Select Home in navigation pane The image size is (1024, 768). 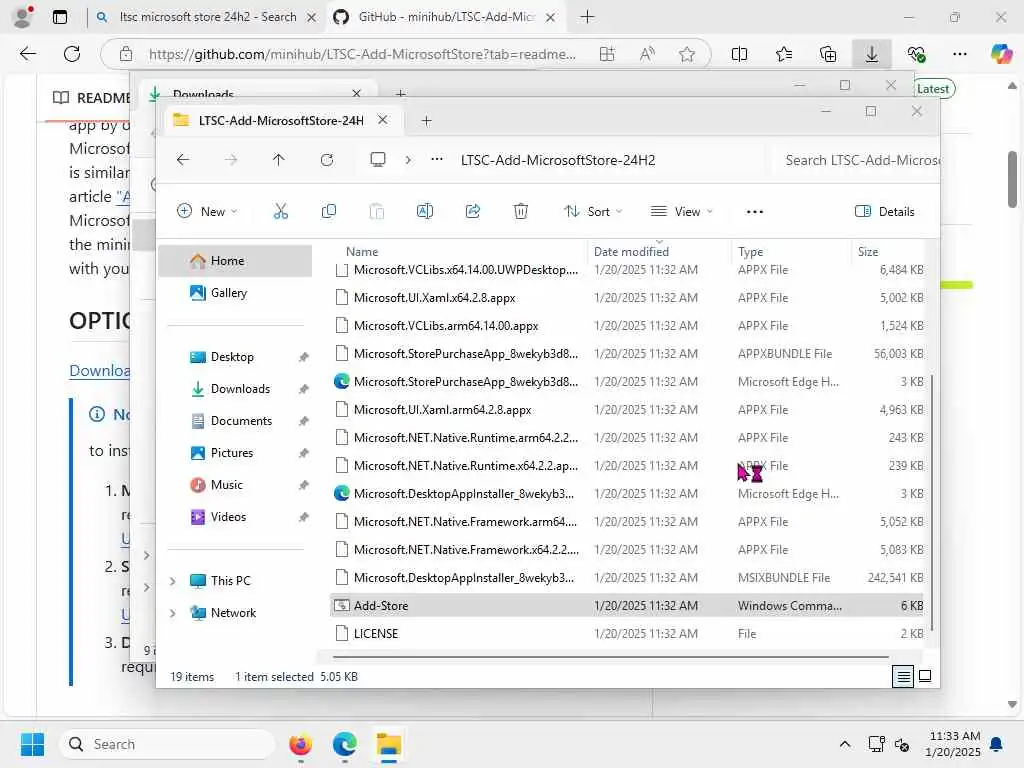[x=236, y=261]
